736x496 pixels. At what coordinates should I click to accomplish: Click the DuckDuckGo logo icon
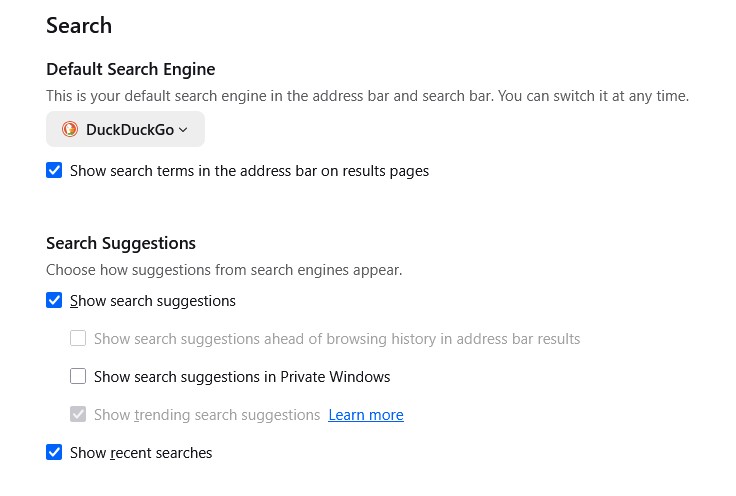click(70, 129)
